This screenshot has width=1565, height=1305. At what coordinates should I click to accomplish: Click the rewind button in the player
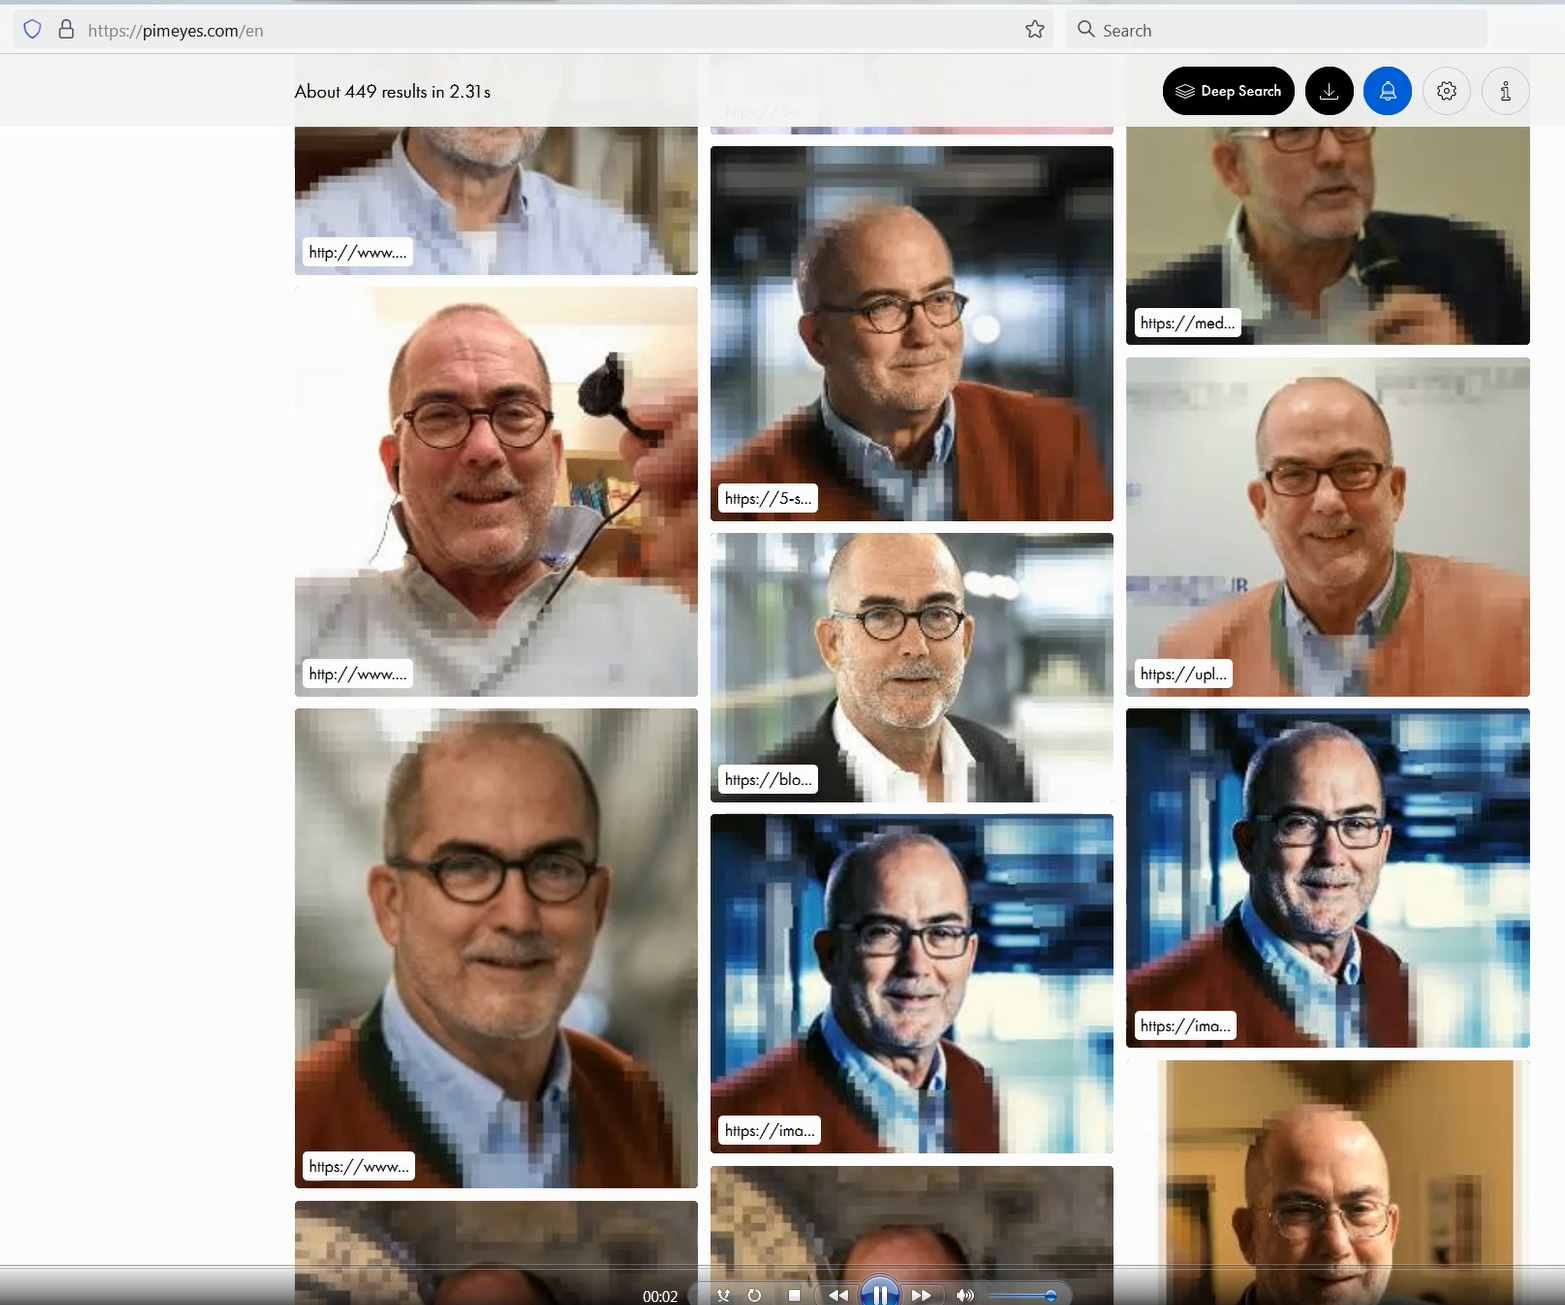[x=838, y=1295]
